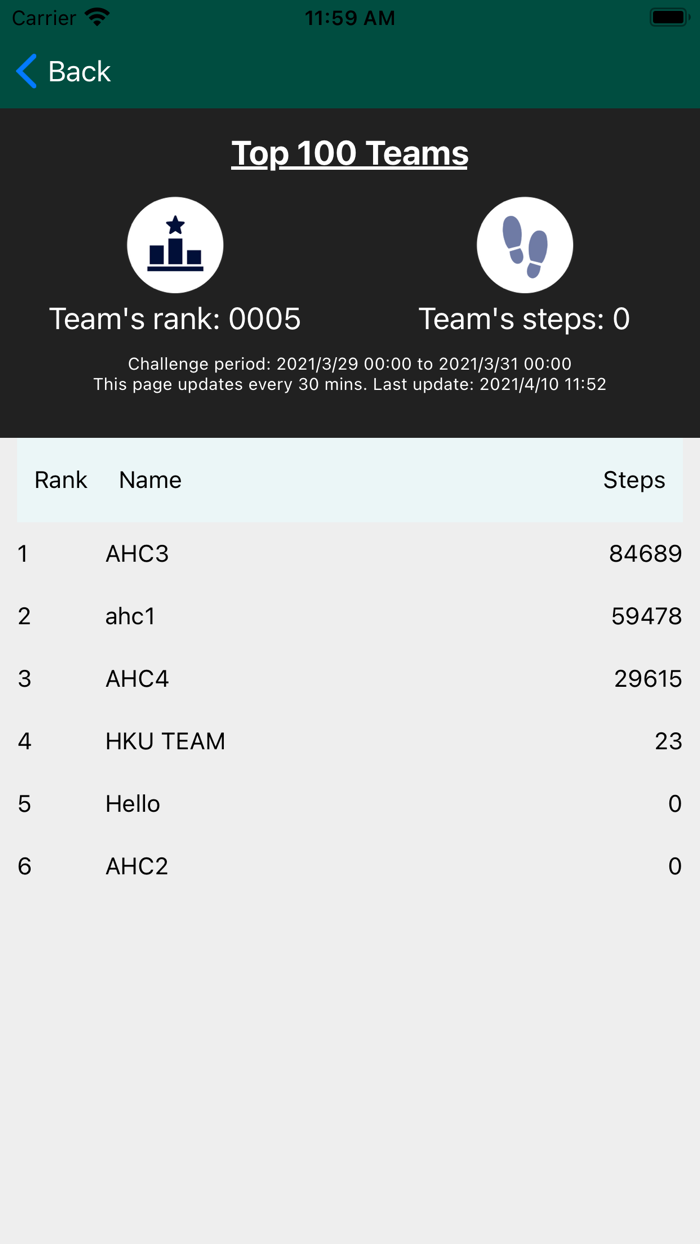Click the Team's rank 0005 label
Screen dimensions: 700x1244
[x=175, y=319]
